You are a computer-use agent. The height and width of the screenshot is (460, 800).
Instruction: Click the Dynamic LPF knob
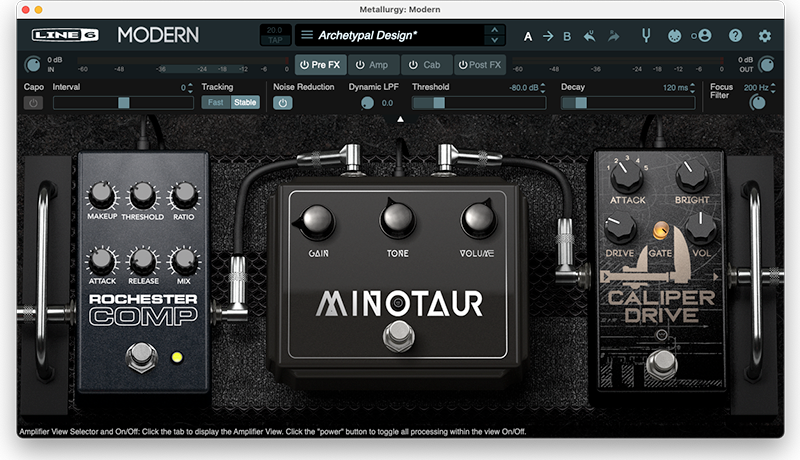[x=367, y=103]
